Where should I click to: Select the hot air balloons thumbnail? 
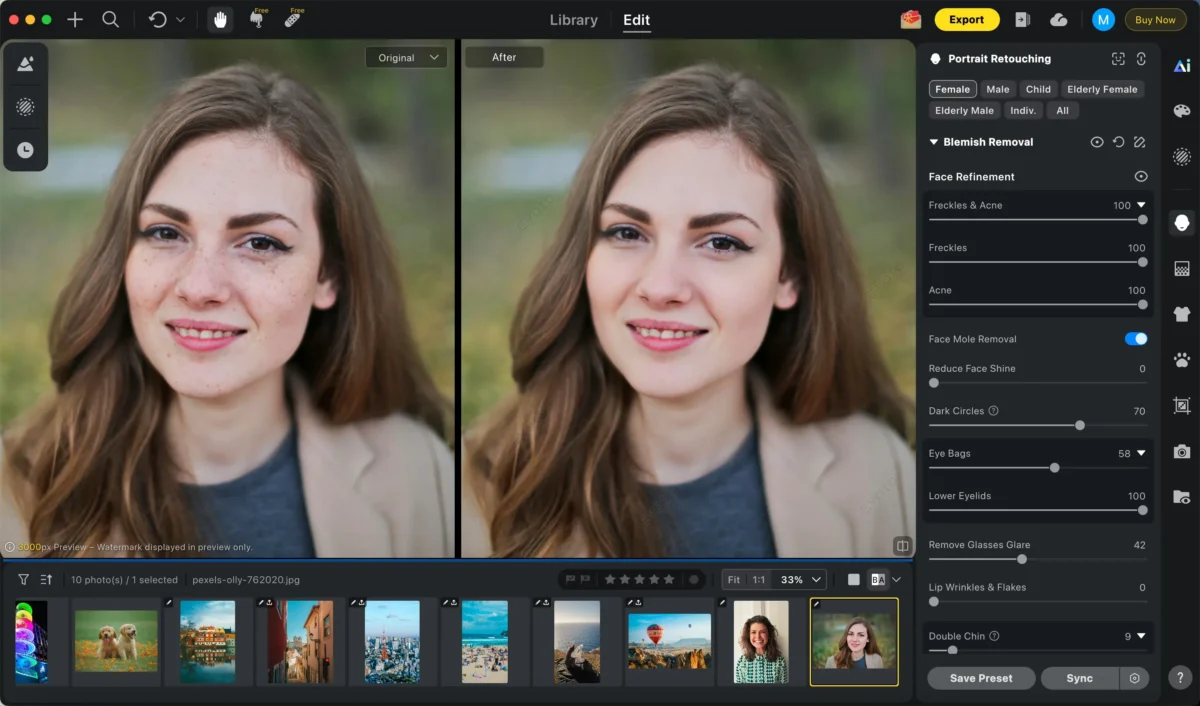(x=669, y=641)
